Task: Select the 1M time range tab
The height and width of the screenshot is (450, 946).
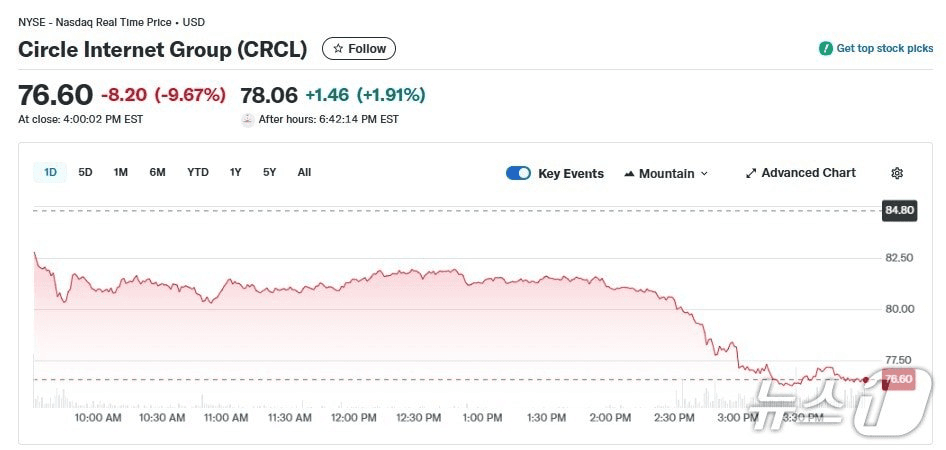Action: pos(120,172)
